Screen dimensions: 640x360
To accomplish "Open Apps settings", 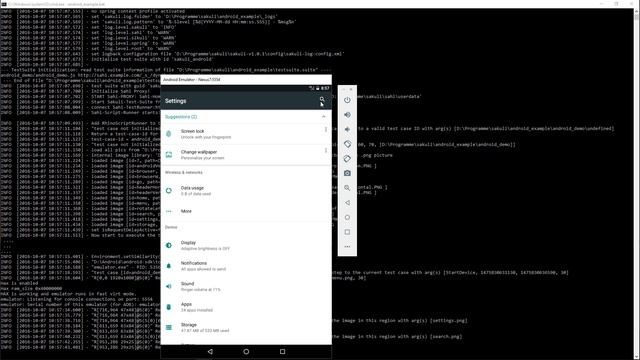I will click(246, 307).
